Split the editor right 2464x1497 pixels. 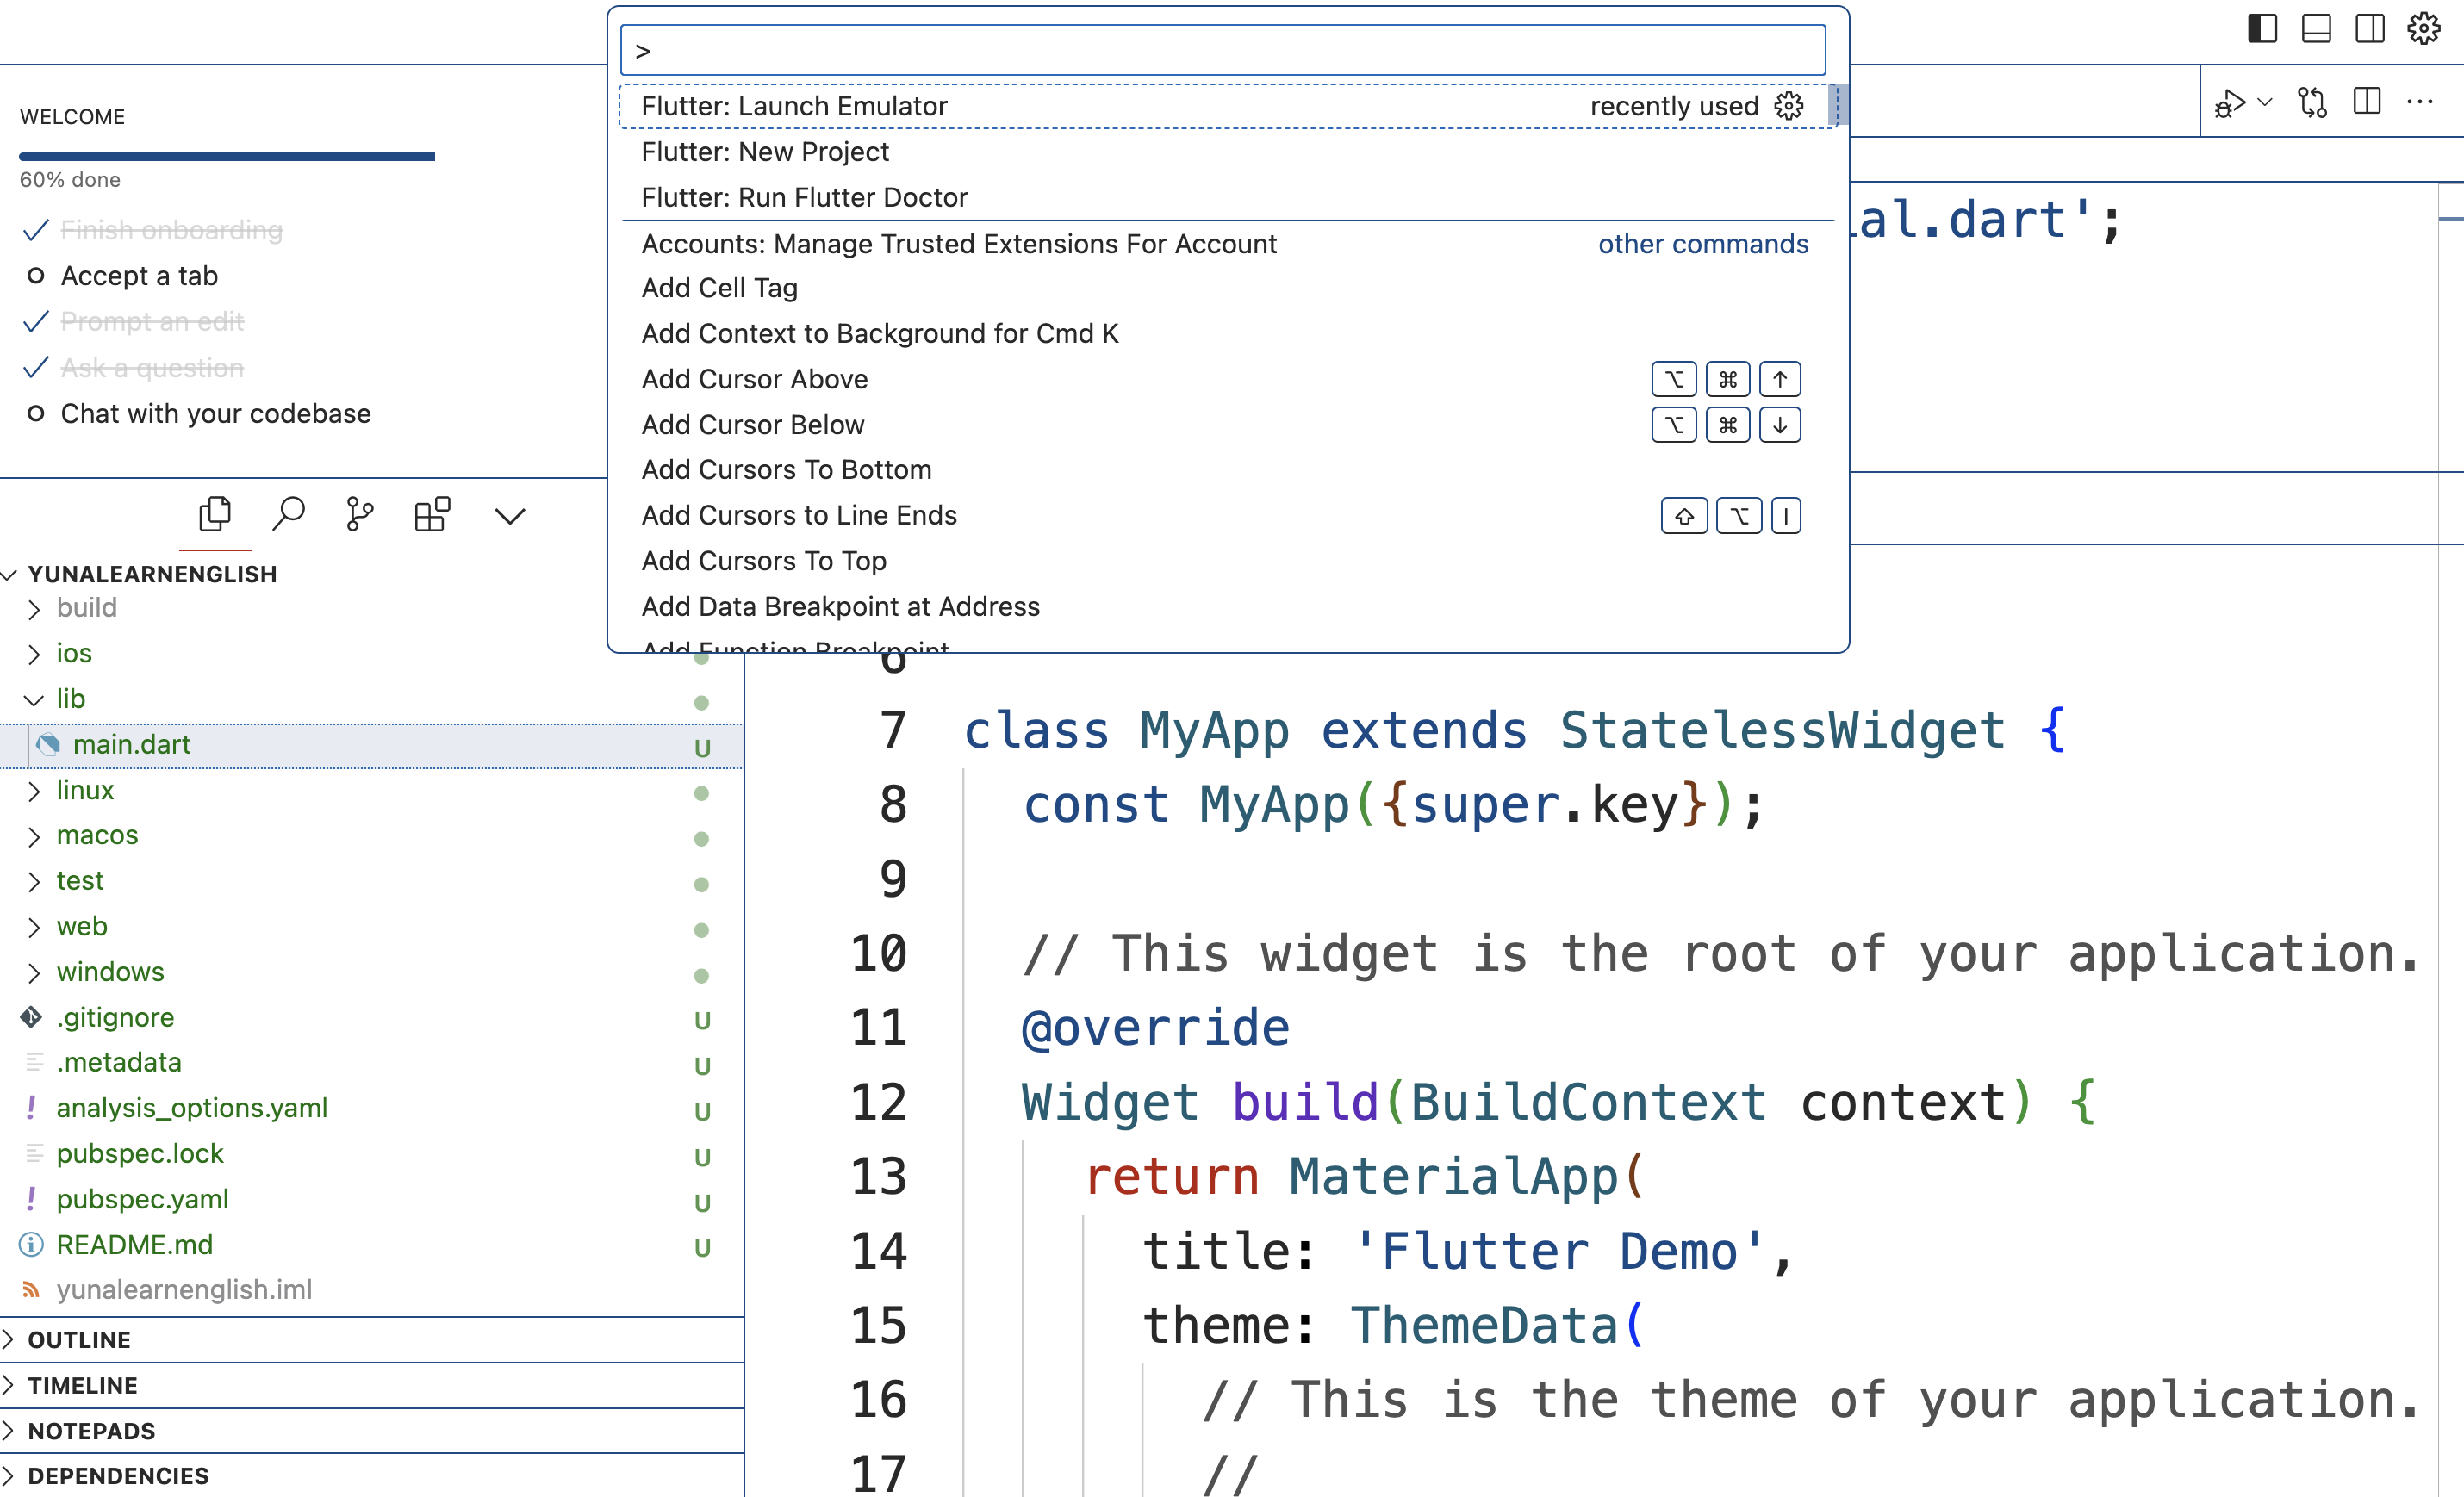click(x=2367, y=102)
